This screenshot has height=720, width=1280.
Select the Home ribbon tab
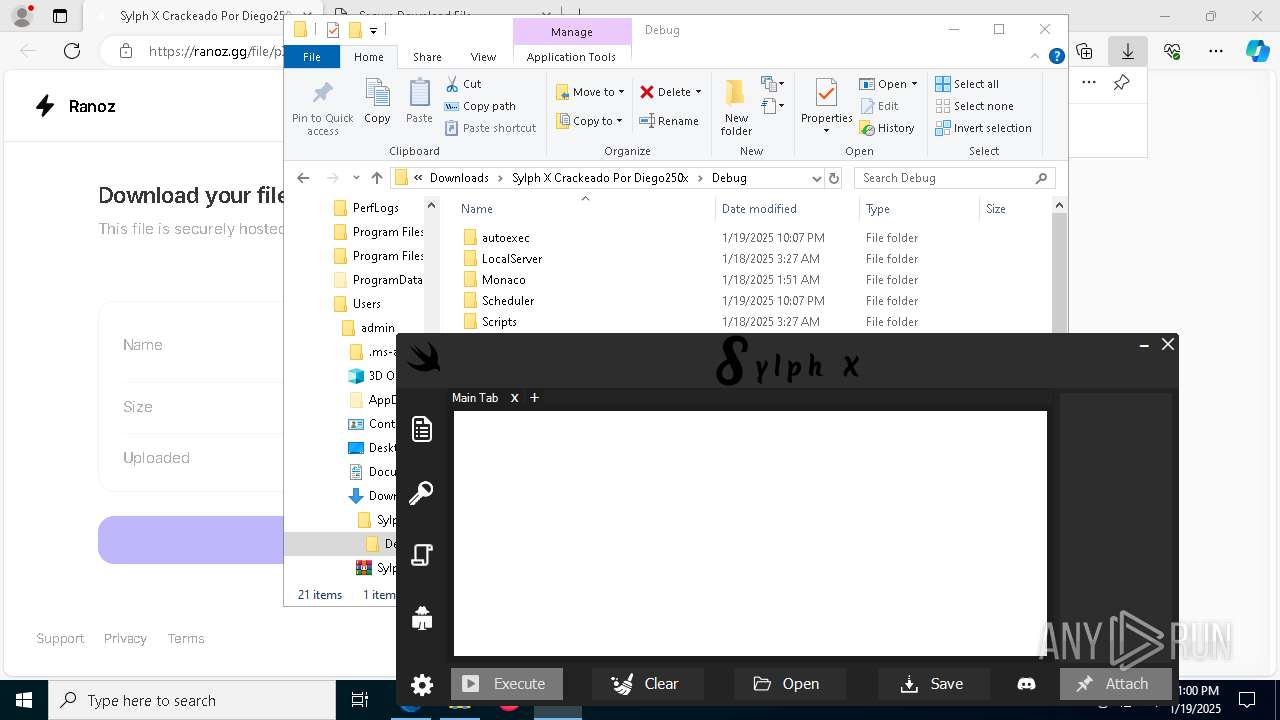[x=369, y=57]
